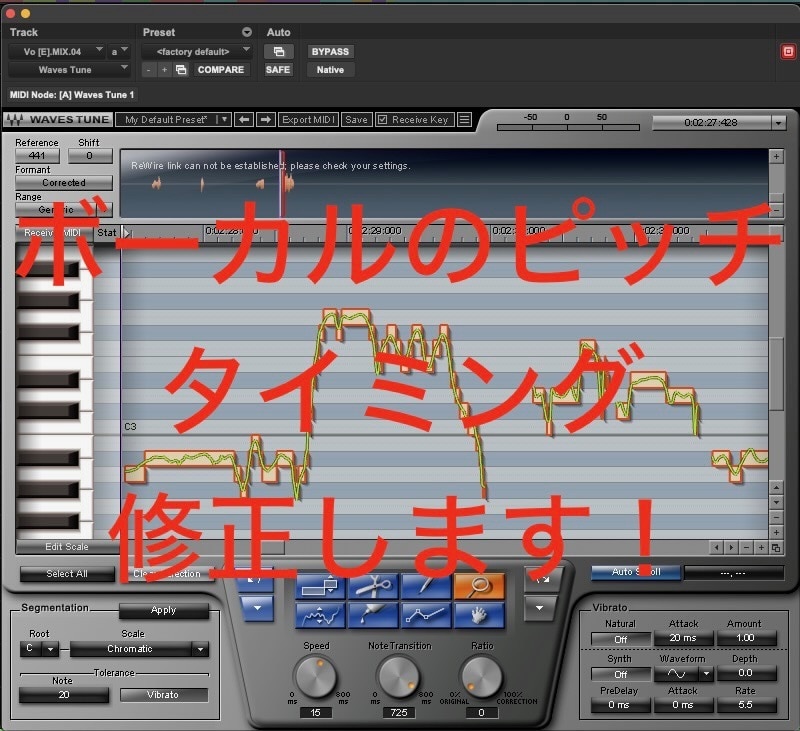Image resolution: width=800 pixels, height=731 pixels.
Task: Toggle the Receive Key checkbox
Action: pyautogui.click(x=382, y=119)
